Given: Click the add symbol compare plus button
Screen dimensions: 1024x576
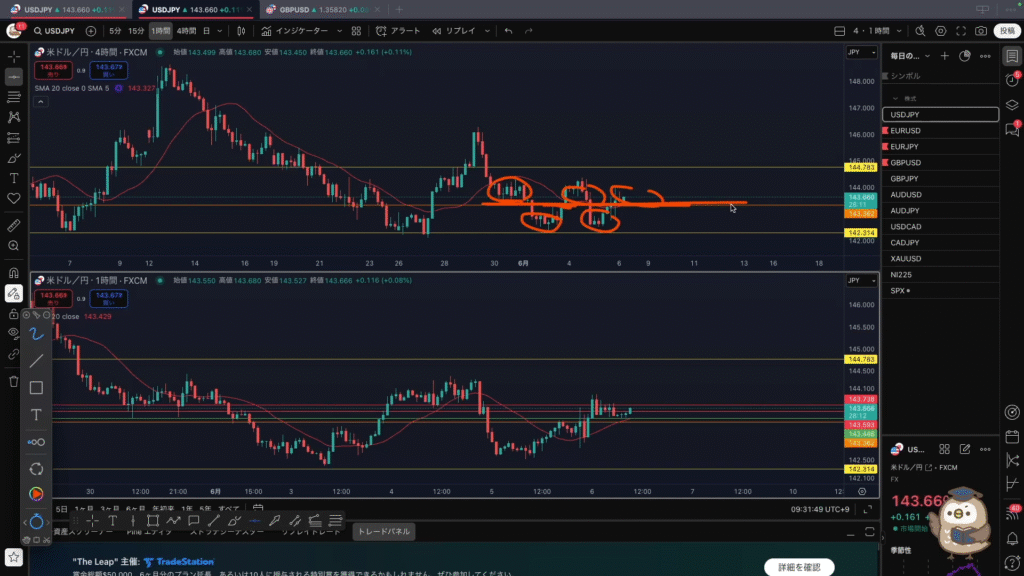Looking at the screenshot, I should pos(91,31).
